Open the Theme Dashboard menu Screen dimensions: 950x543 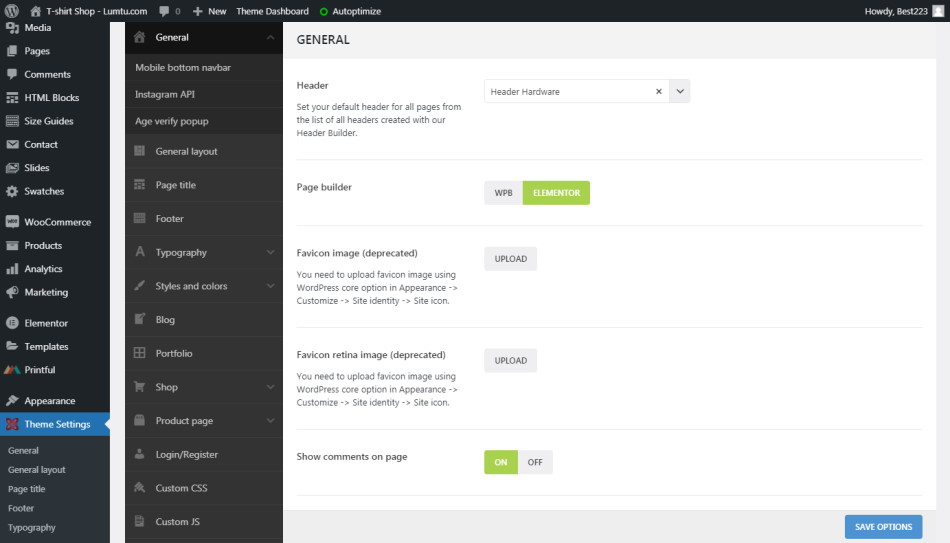272,11
